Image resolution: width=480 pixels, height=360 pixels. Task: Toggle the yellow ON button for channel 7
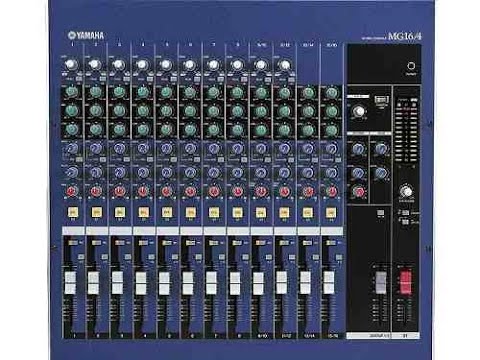click(x=214, y=212)
